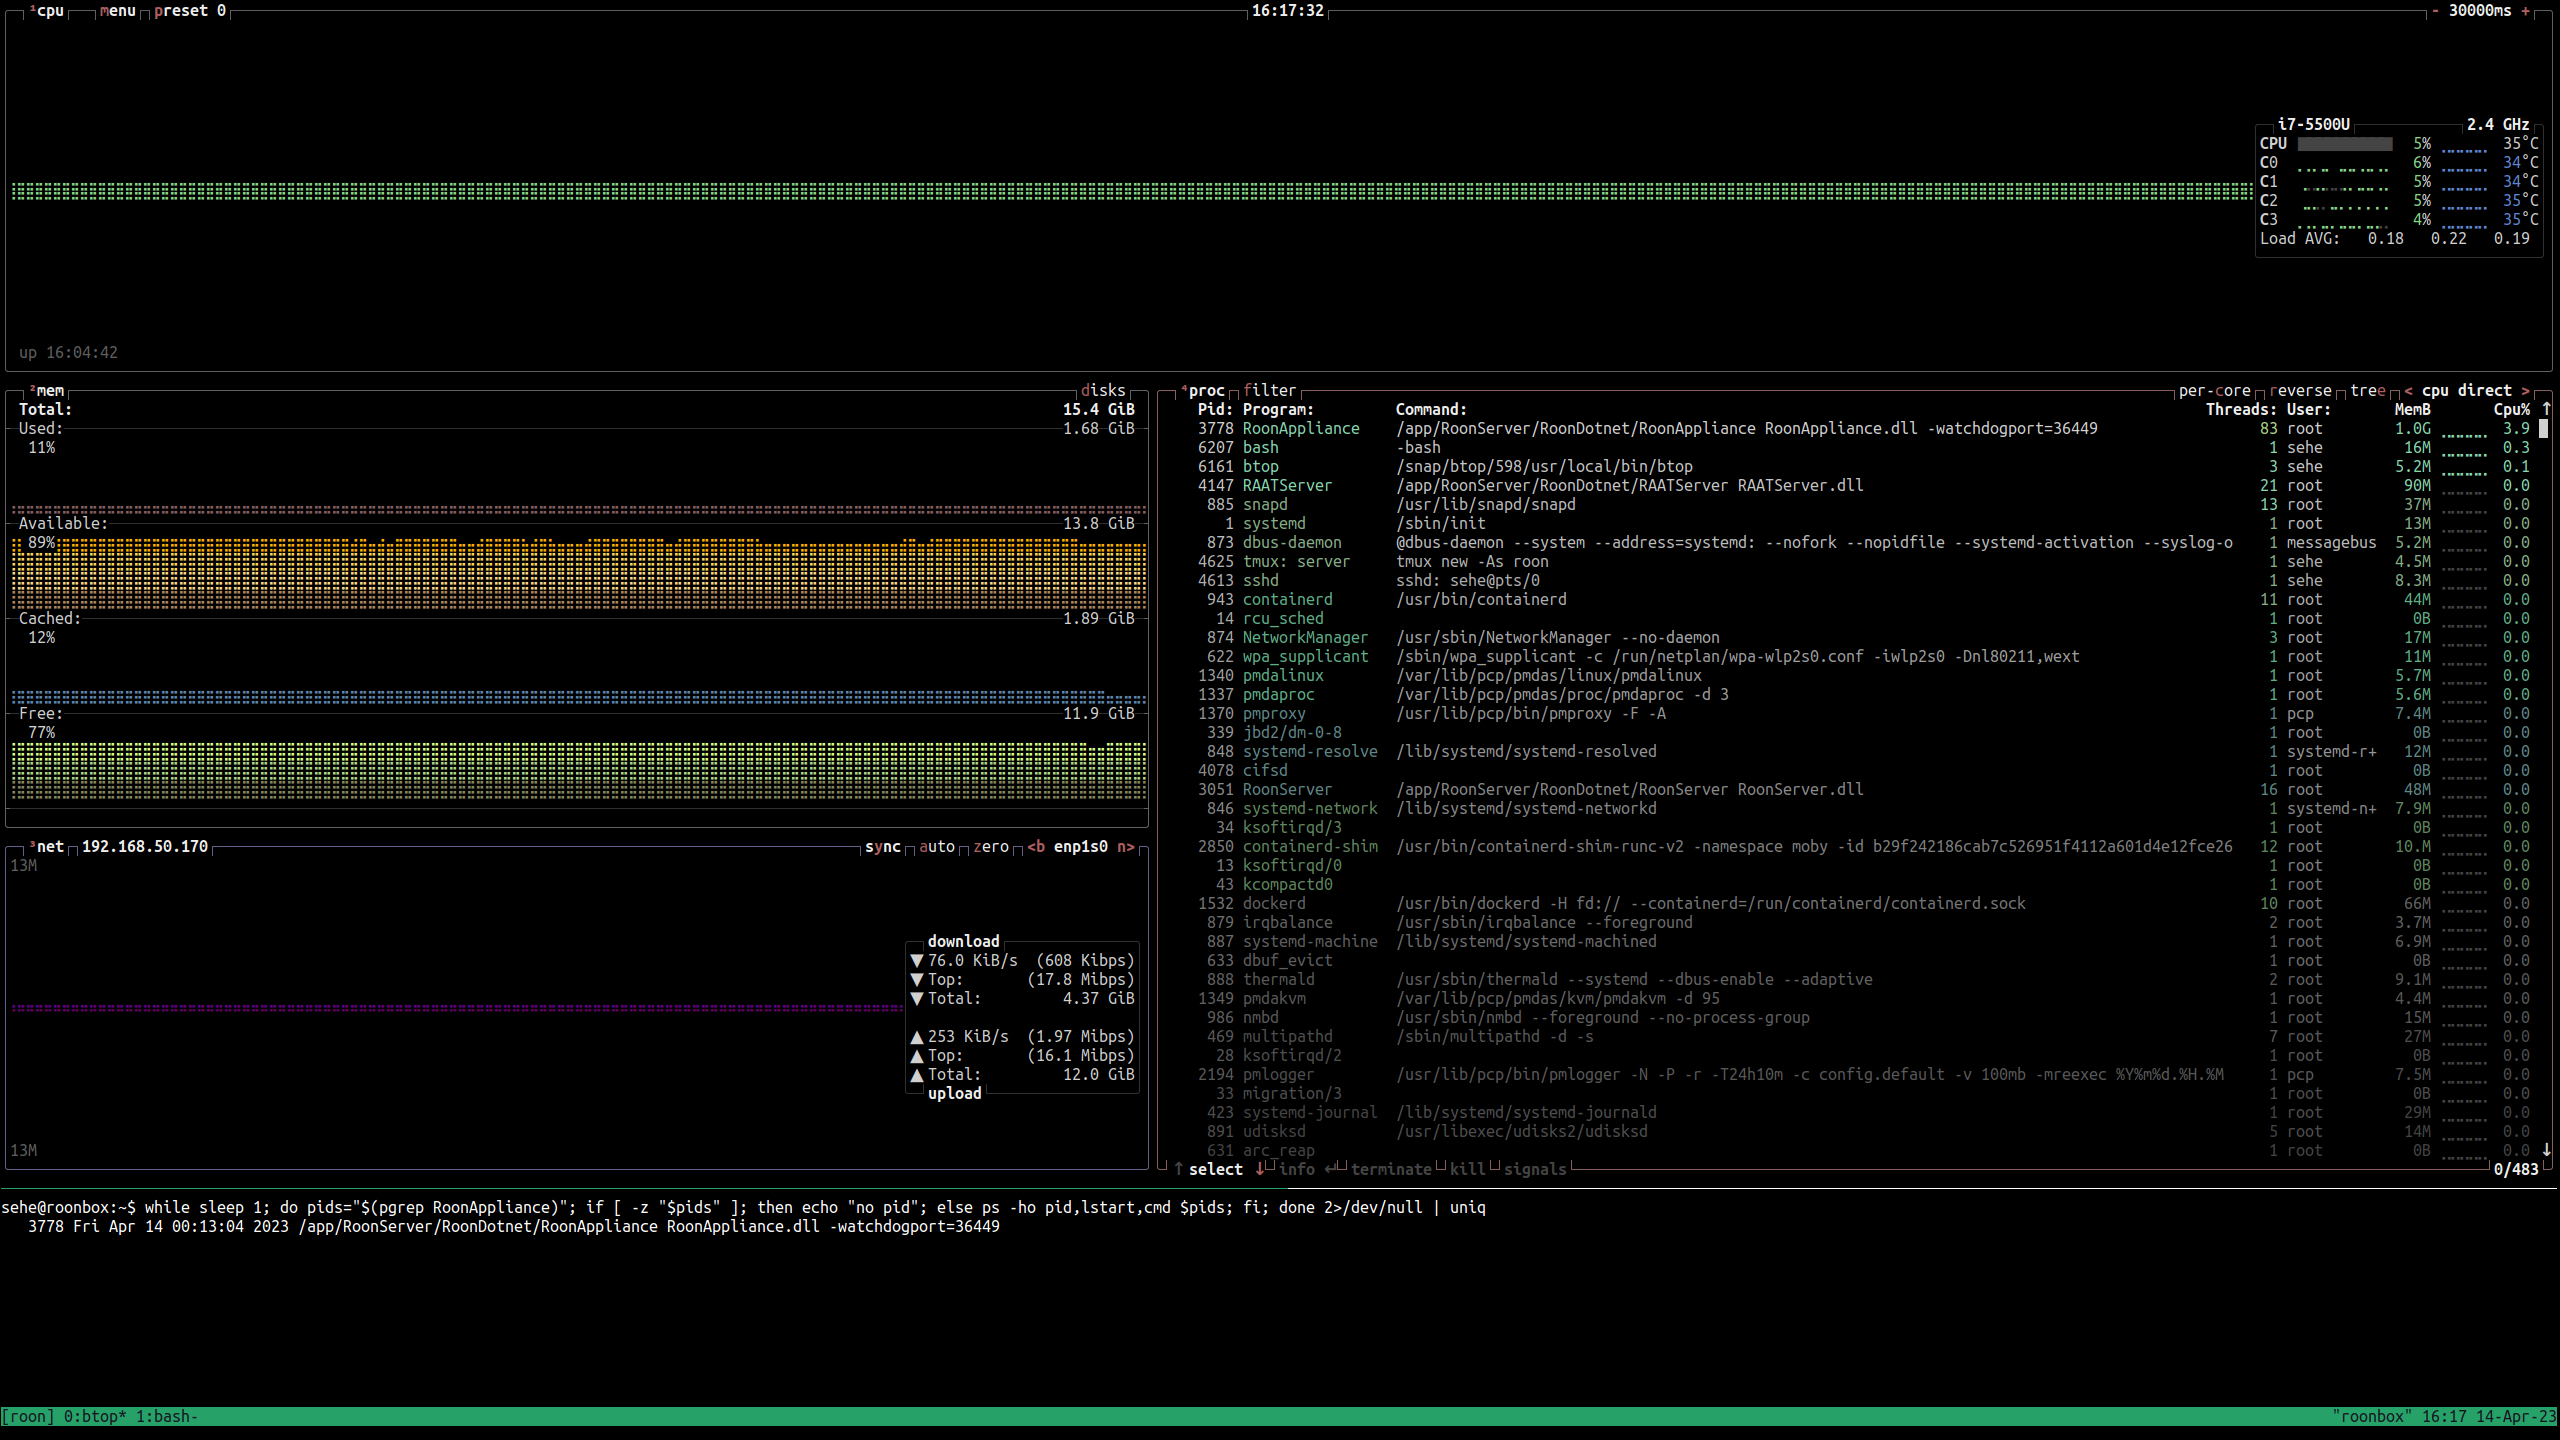Click the select down arrow in proc footer
The height and width of the screenshot is (1440, 2560).
(x=1259, y=1169)
